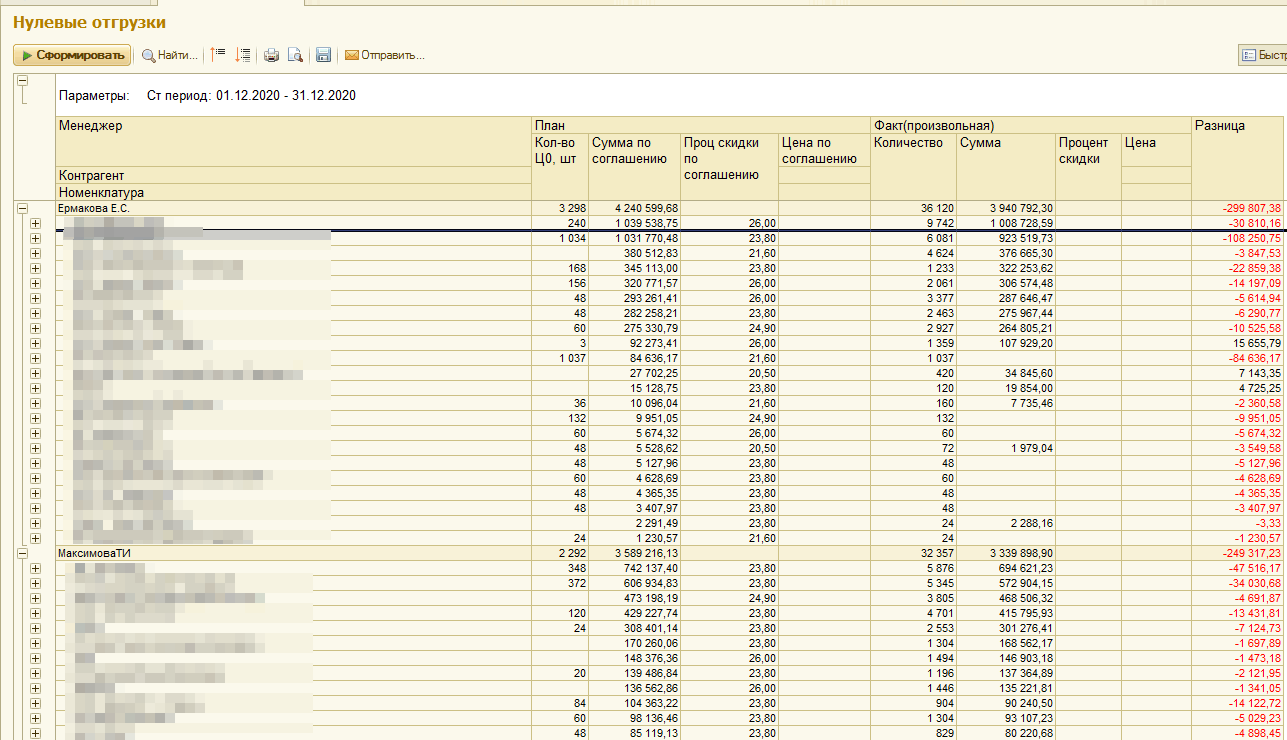Open quick settings button at far right
1287x740 pixels.
click(x=1262, y=55)
